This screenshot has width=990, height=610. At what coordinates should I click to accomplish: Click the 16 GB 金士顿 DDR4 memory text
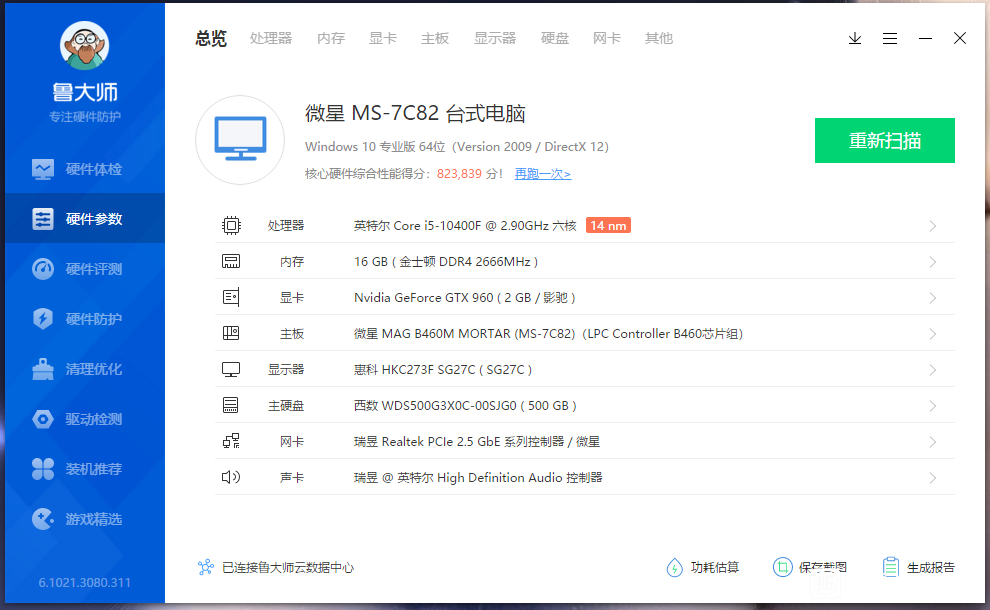pos(446,261)
